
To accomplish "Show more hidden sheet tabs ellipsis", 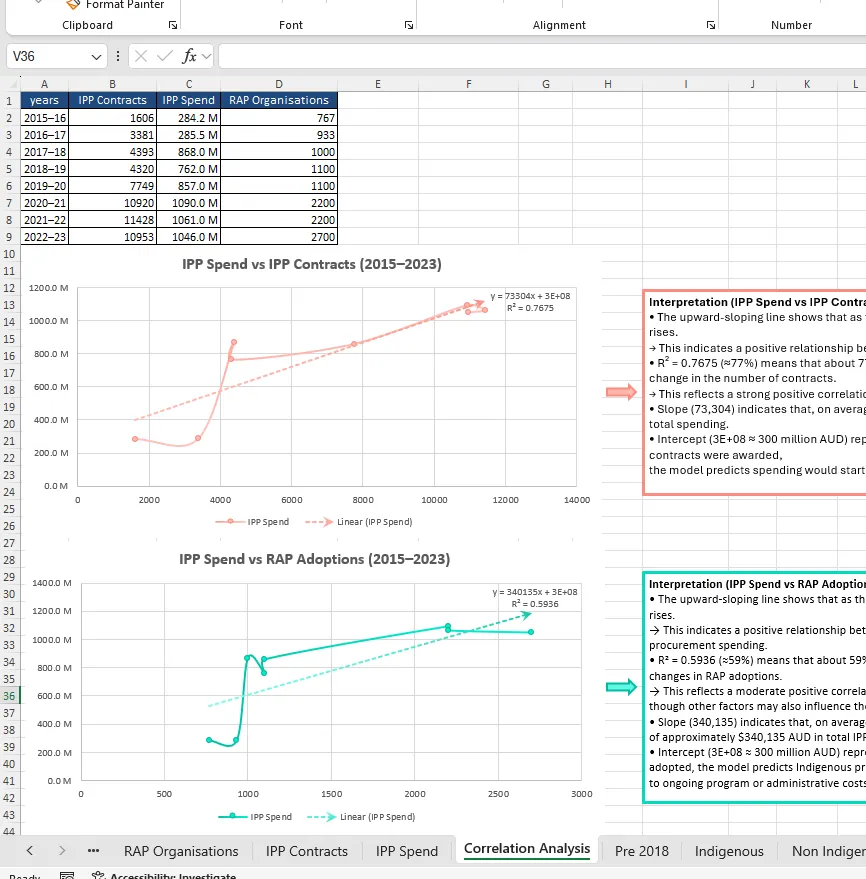I will click(x=94, y=850).
